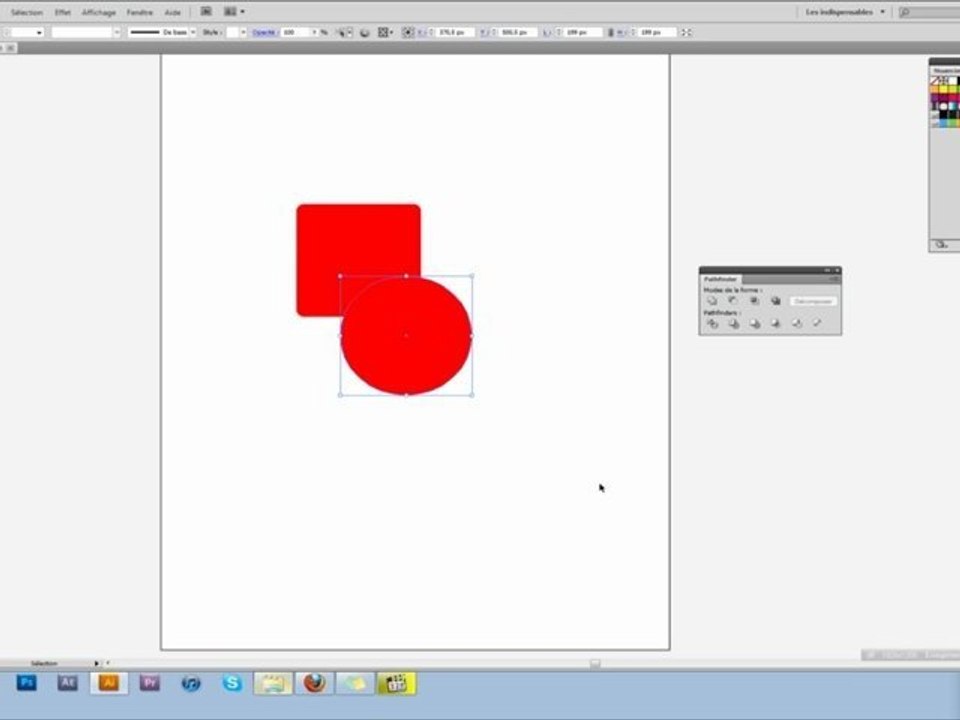960x720 pixels.
Task: Click the Y position value field
Action: (x=518, y=32)
